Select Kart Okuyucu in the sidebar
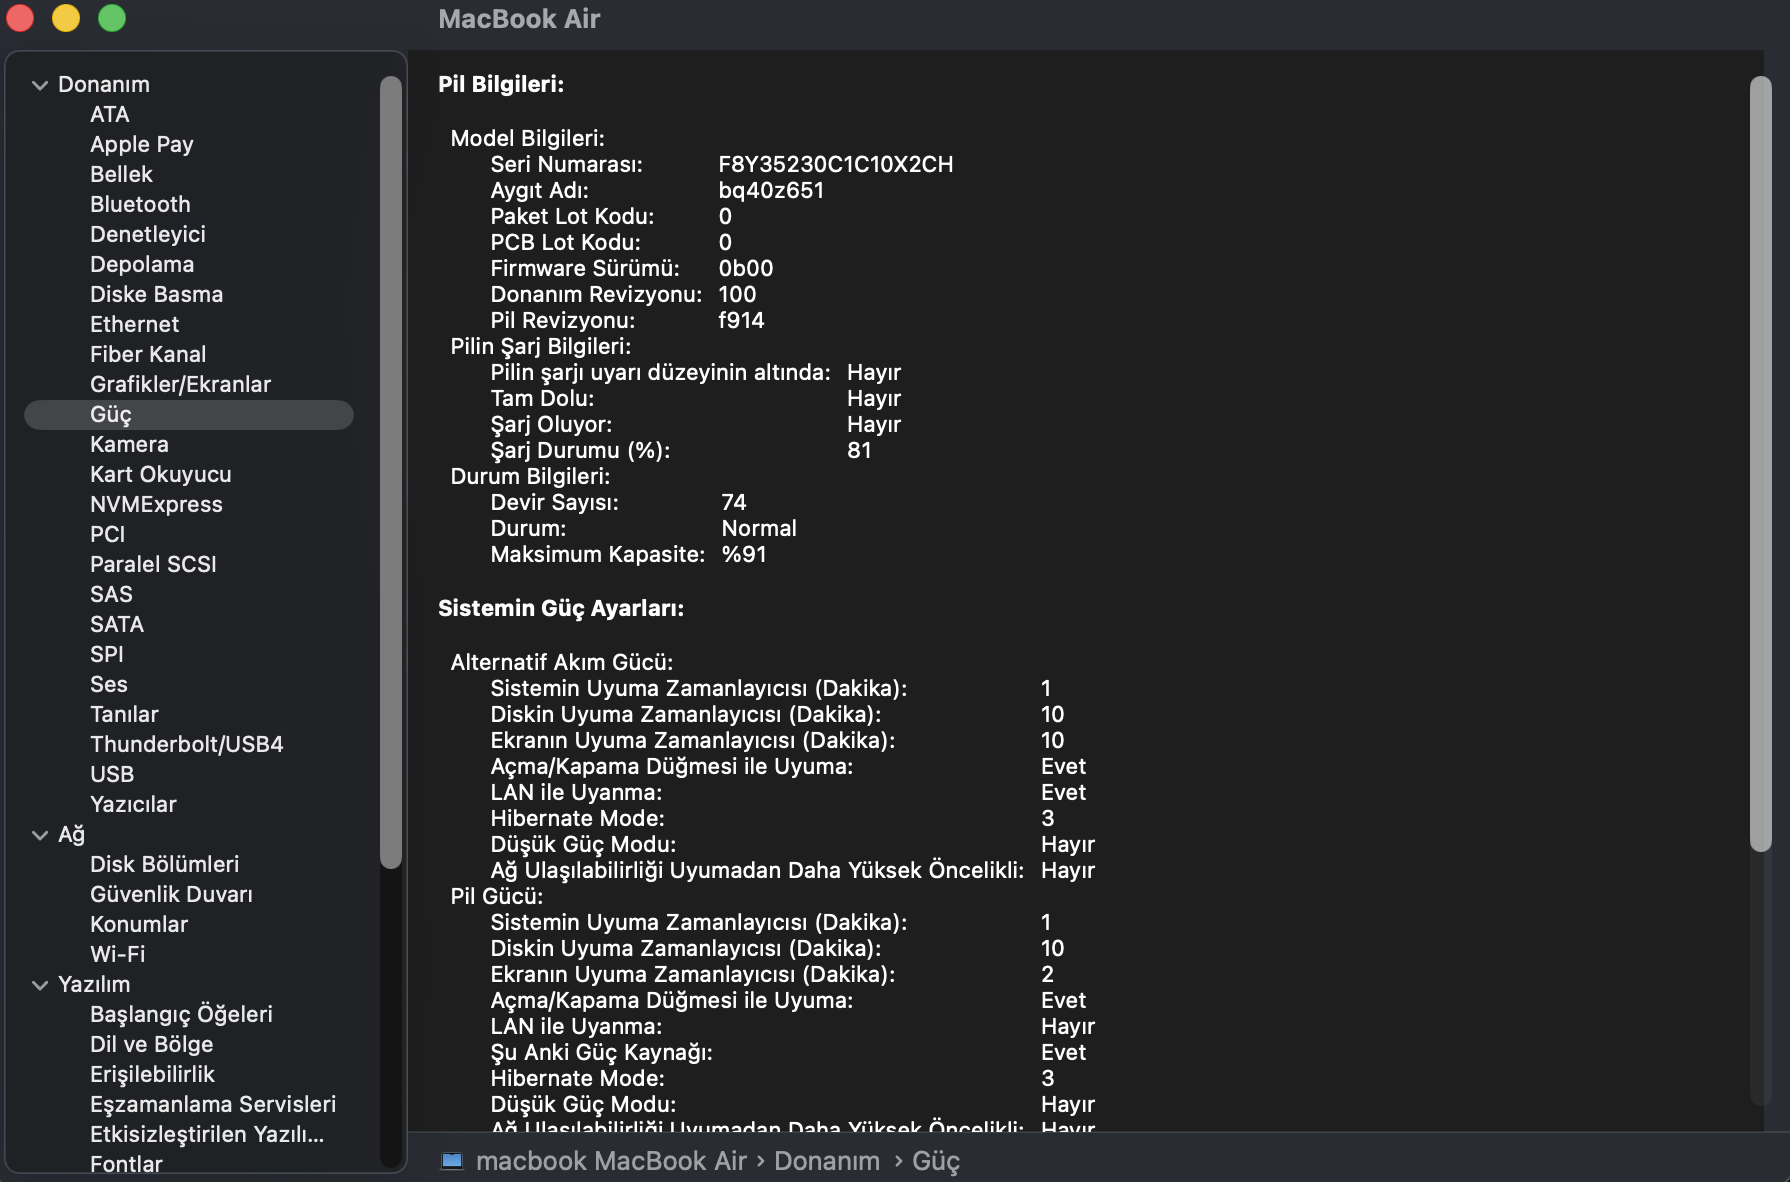This screenshot has width=1790, height=1182. coord(160,475)
